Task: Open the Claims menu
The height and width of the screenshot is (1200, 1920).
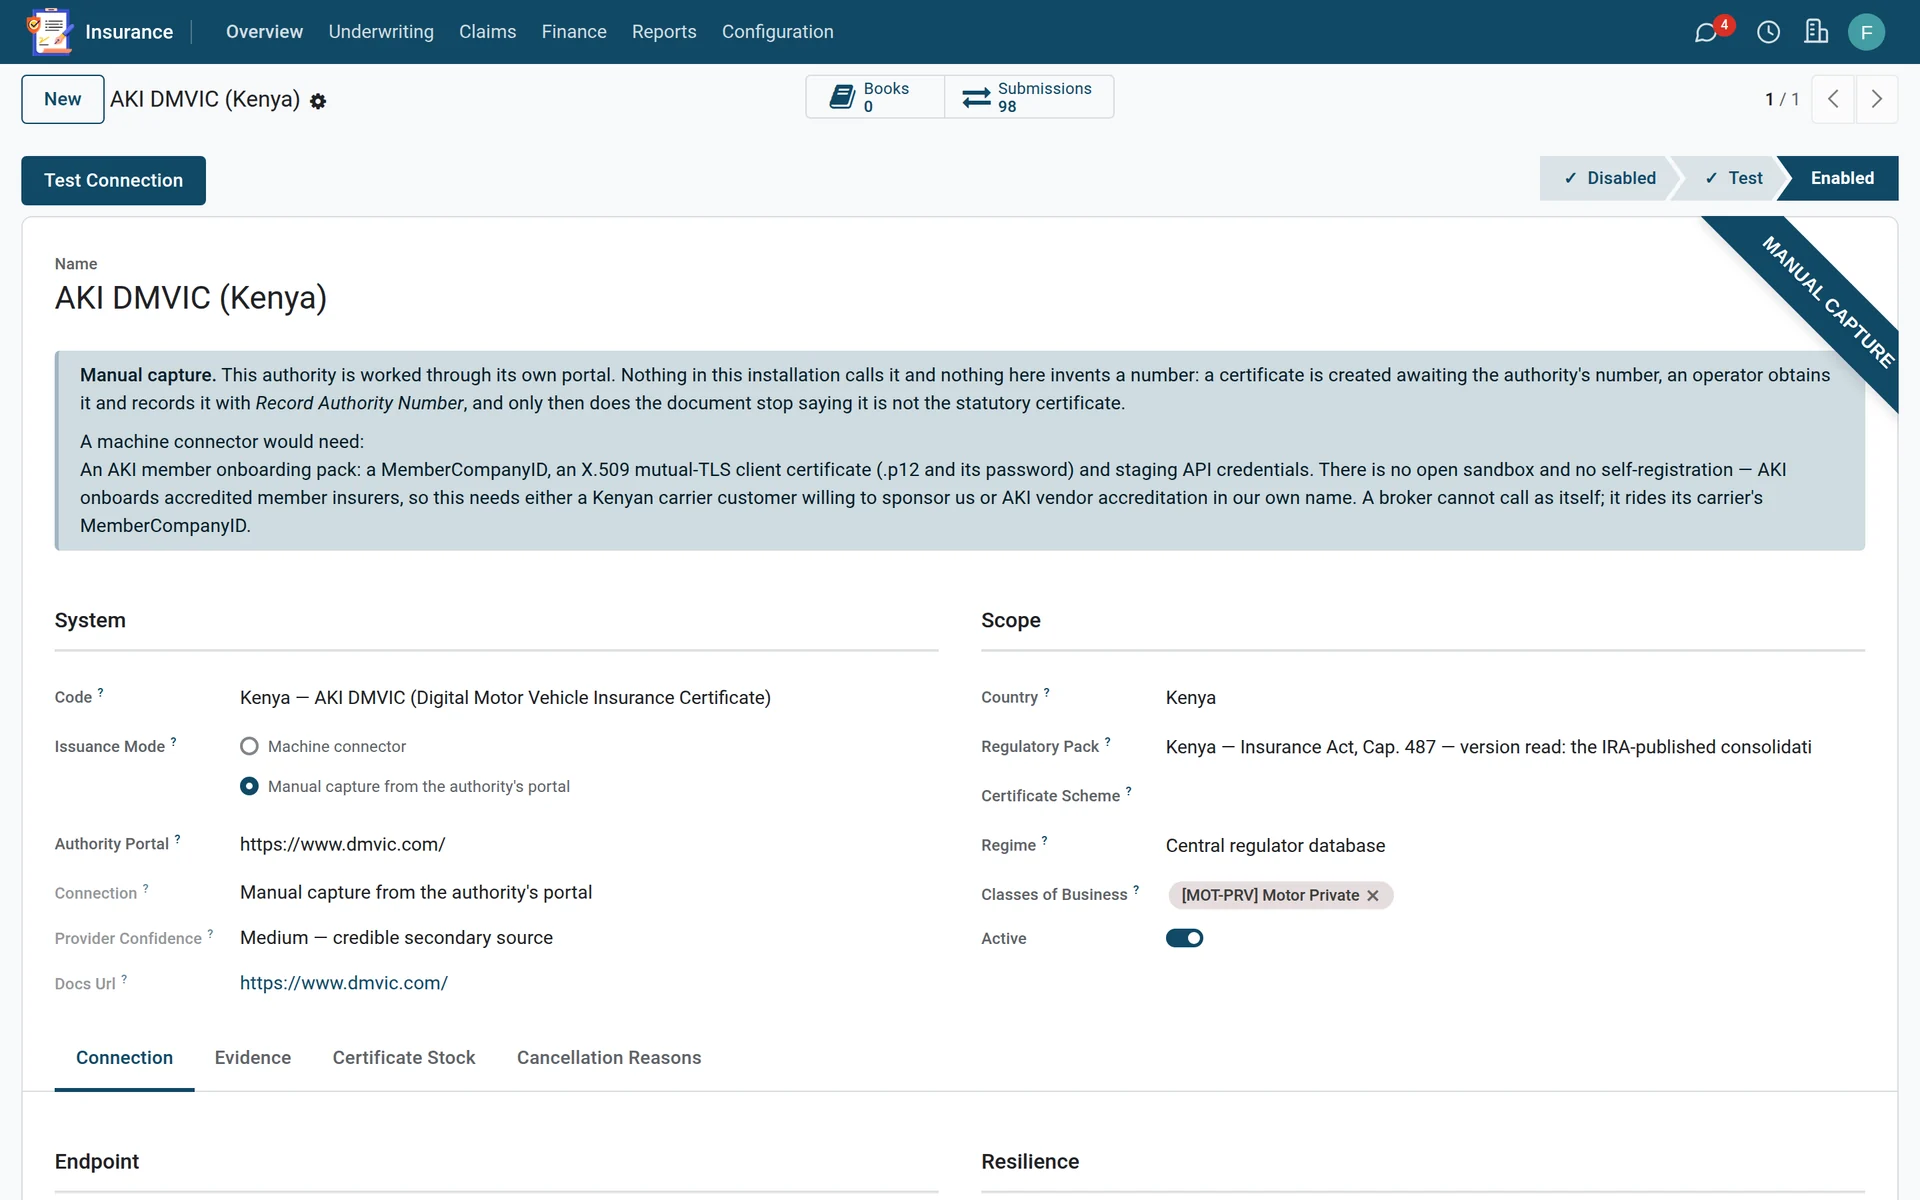Action: tap(487, 32)
